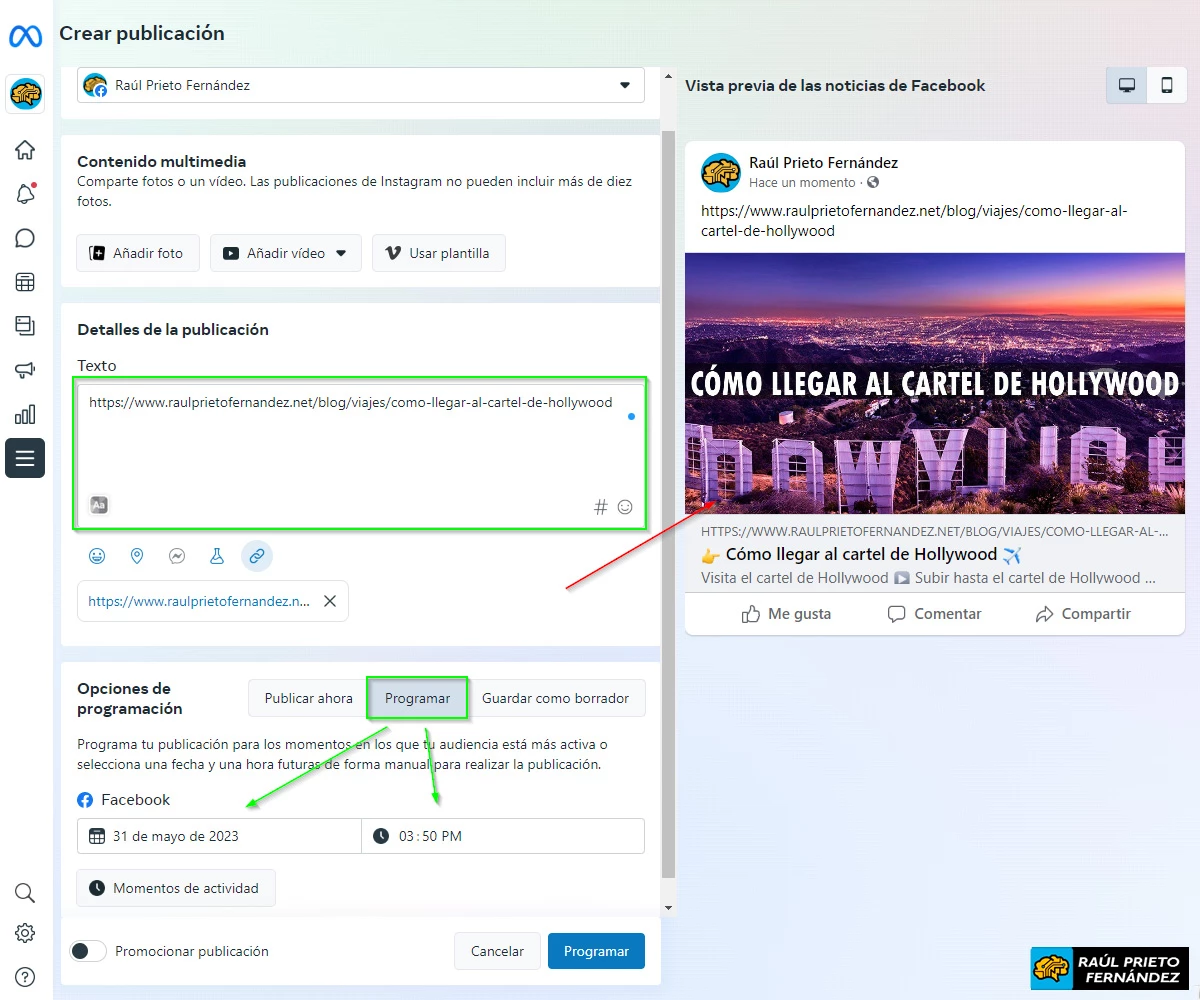Add a location with the pin icon

coord(137,555)
